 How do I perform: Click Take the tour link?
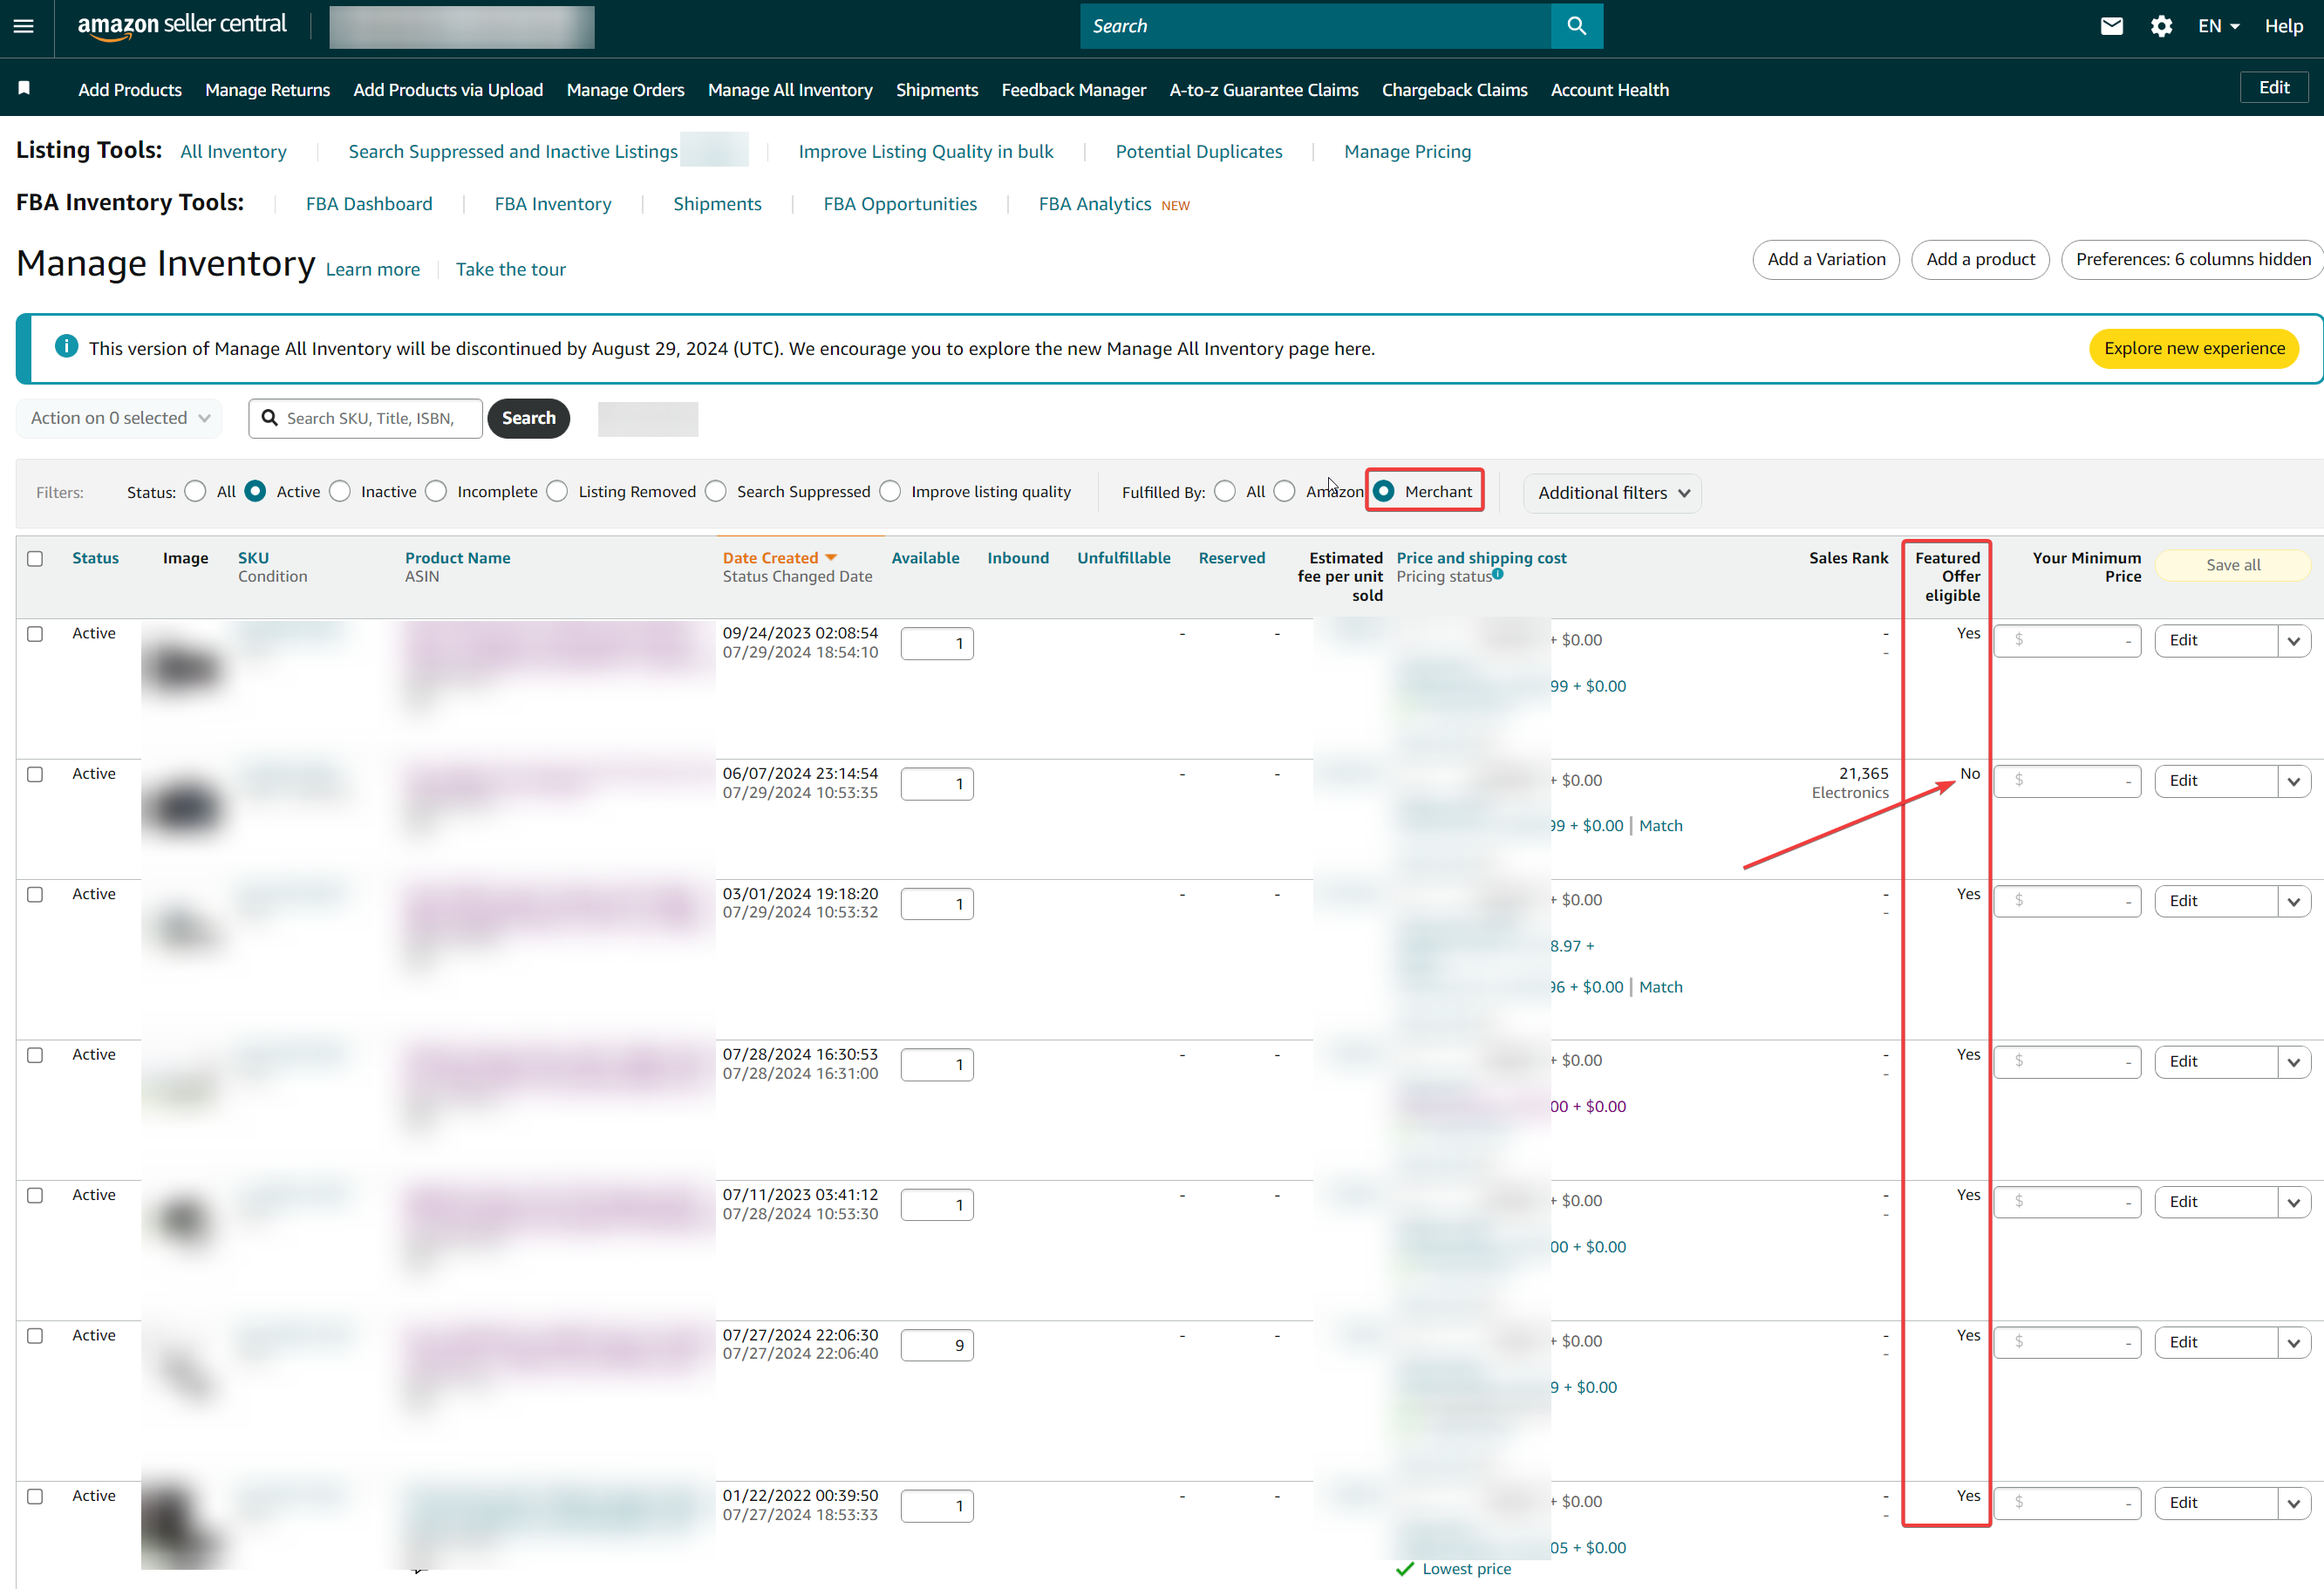pyautogui.click(x=510, y=269)
